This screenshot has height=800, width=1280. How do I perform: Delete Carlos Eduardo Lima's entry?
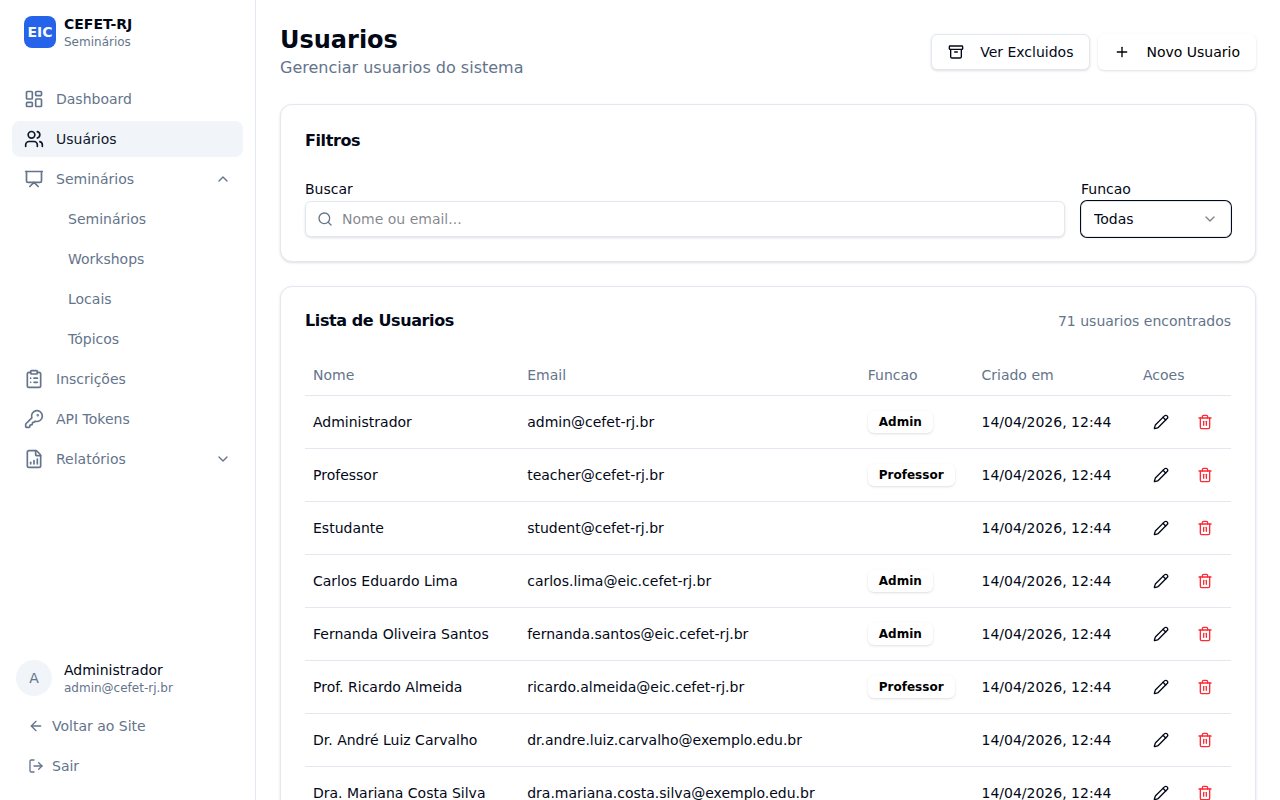(x=1205, y=581)
